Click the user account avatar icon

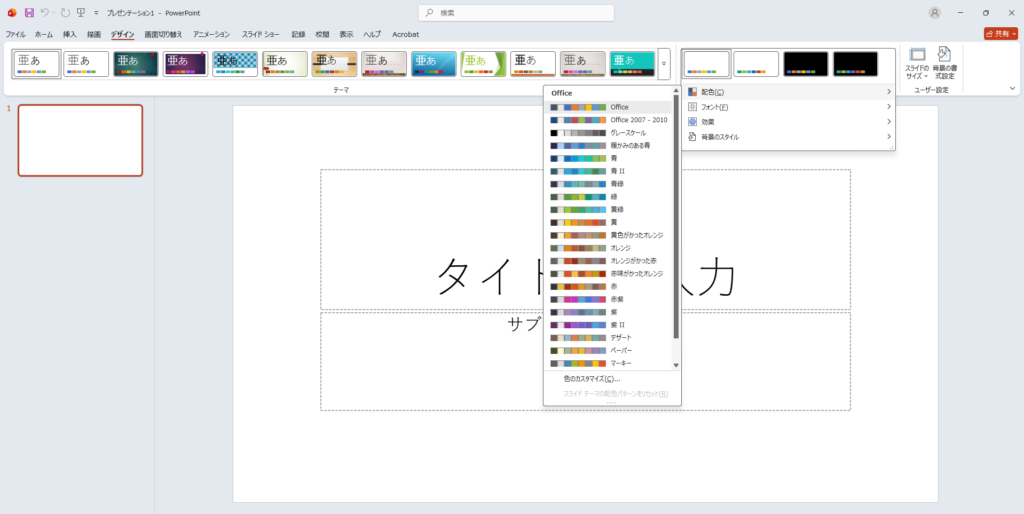tap(934, 13)
